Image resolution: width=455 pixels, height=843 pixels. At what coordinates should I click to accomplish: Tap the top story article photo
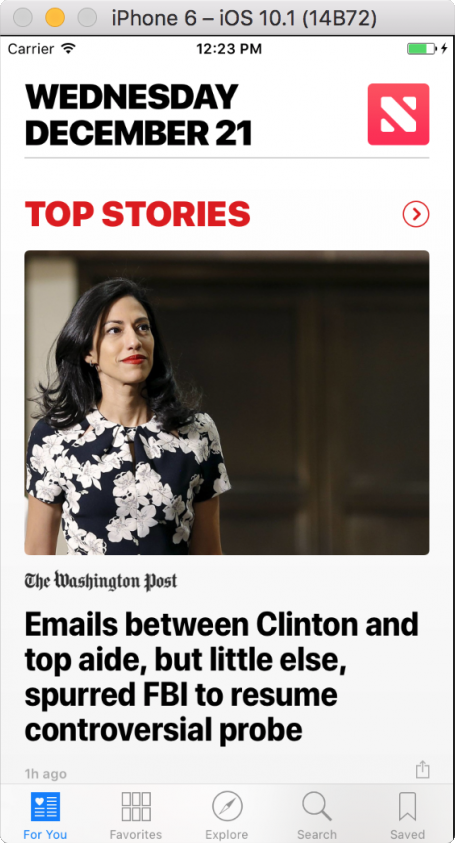click(x=227, y=403)
